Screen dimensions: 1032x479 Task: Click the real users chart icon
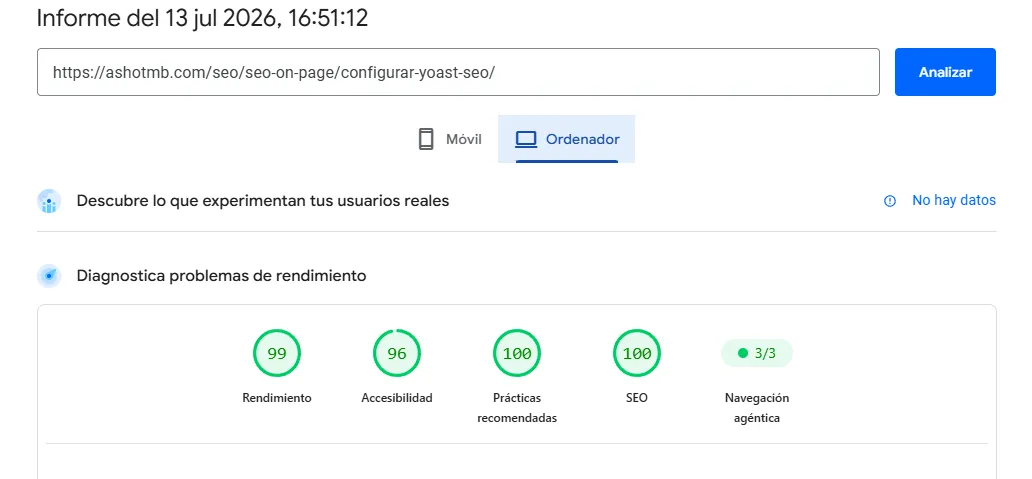coord(49,201)
